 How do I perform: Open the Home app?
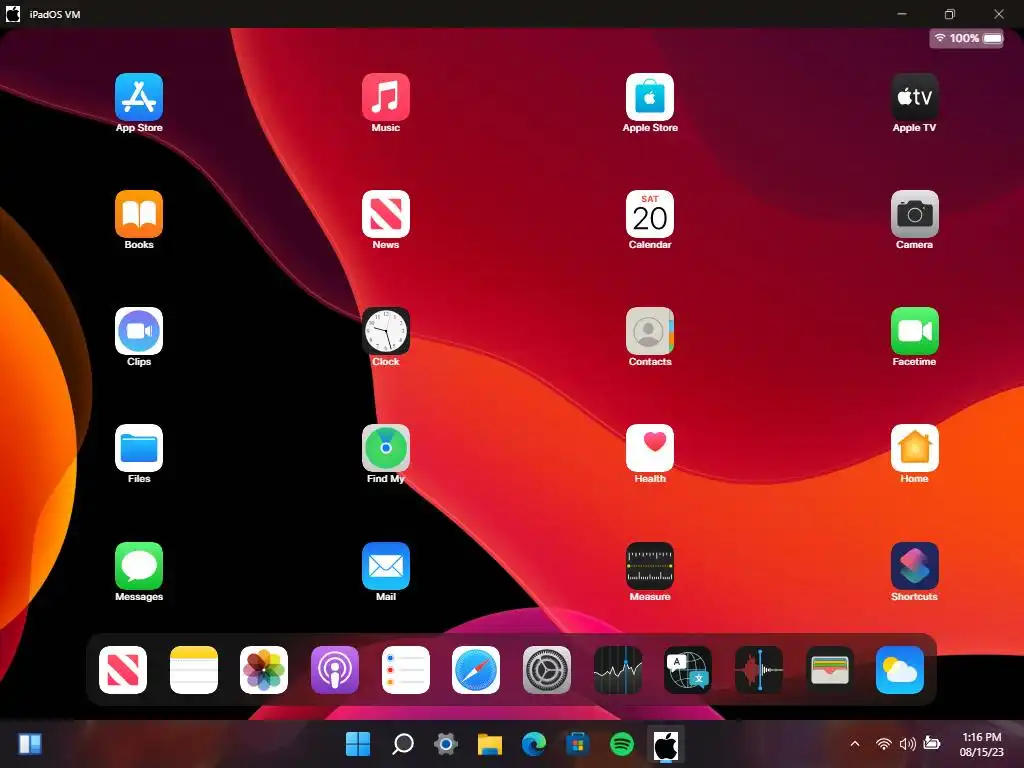(x=914, y=448)
